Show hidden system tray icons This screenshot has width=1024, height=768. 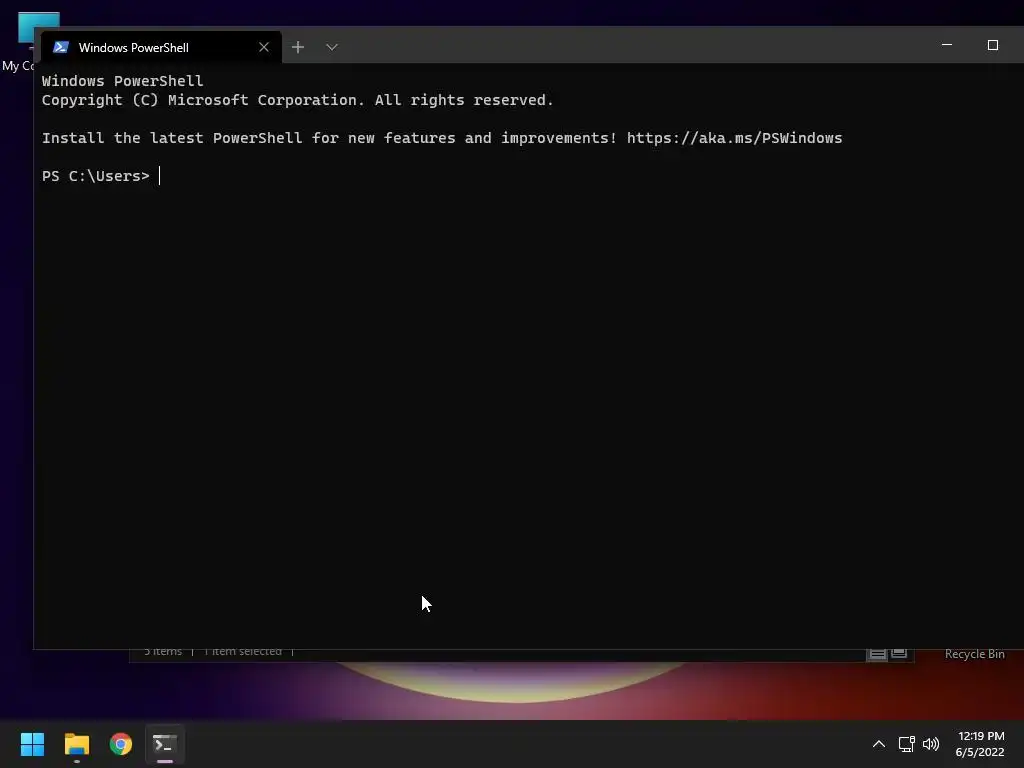pos(879,744)
